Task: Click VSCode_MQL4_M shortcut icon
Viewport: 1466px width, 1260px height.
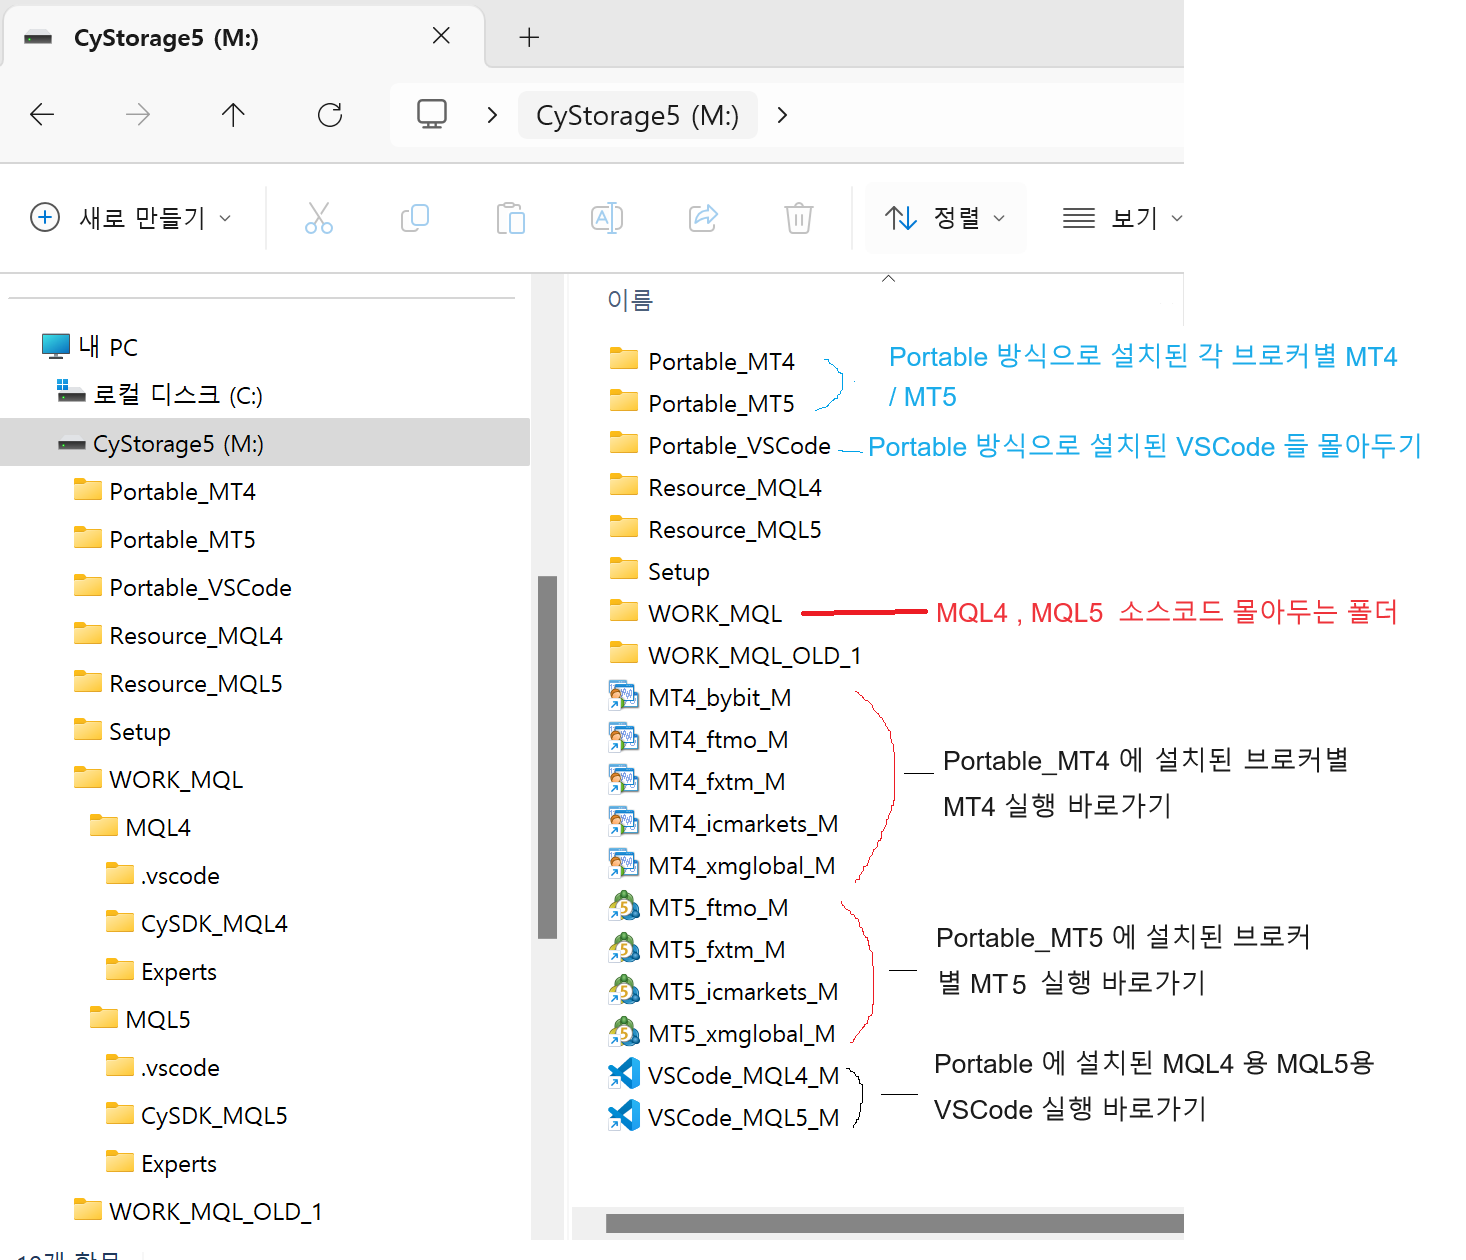Action: (624, 1074)
